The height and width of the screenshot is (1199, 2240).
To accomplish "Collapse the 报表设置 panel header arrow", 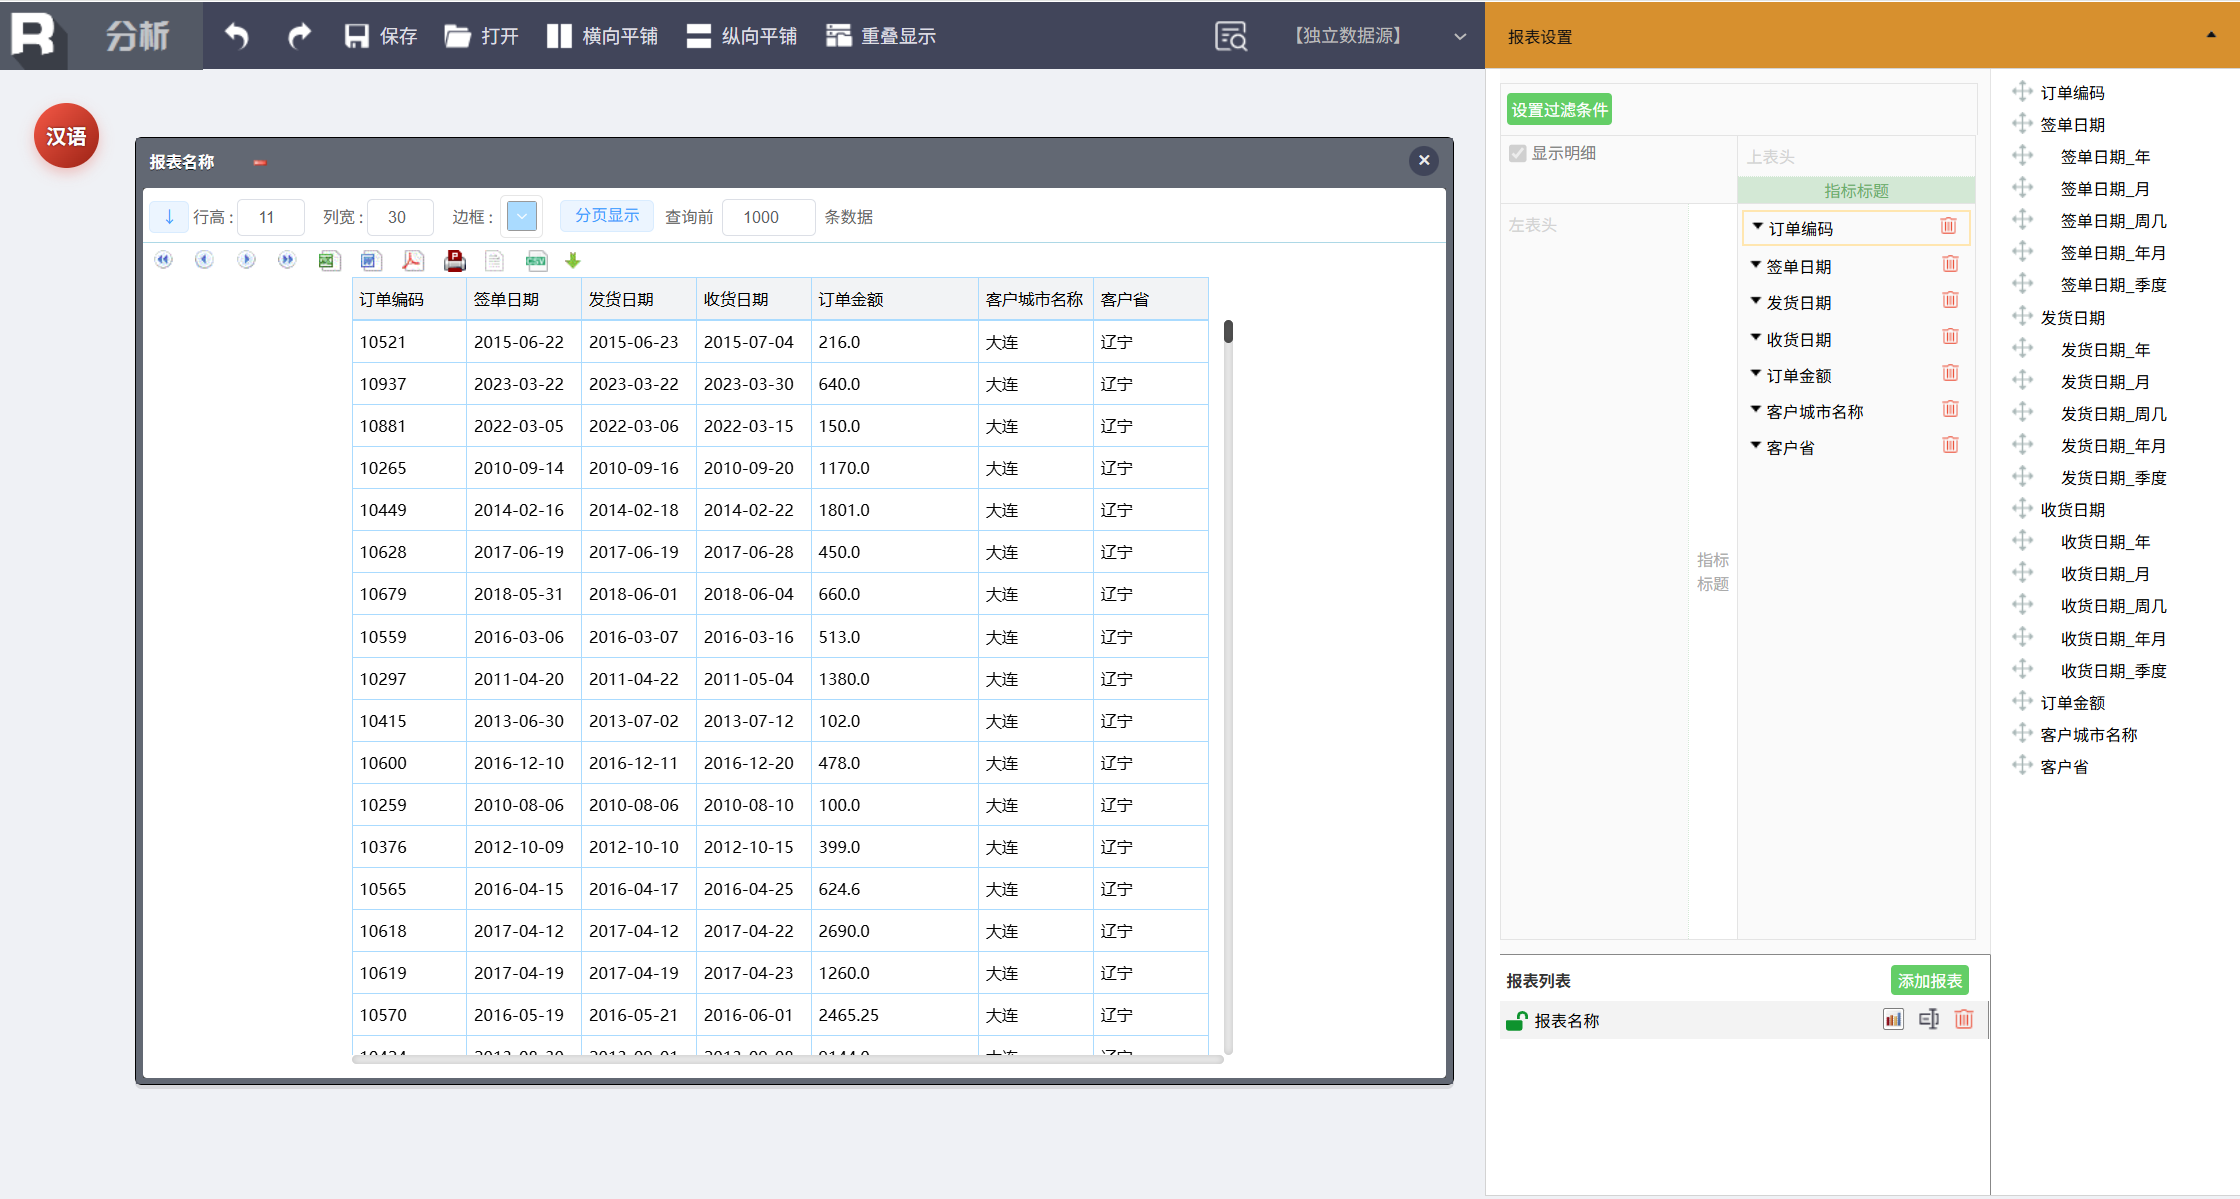I will 2211,35.
